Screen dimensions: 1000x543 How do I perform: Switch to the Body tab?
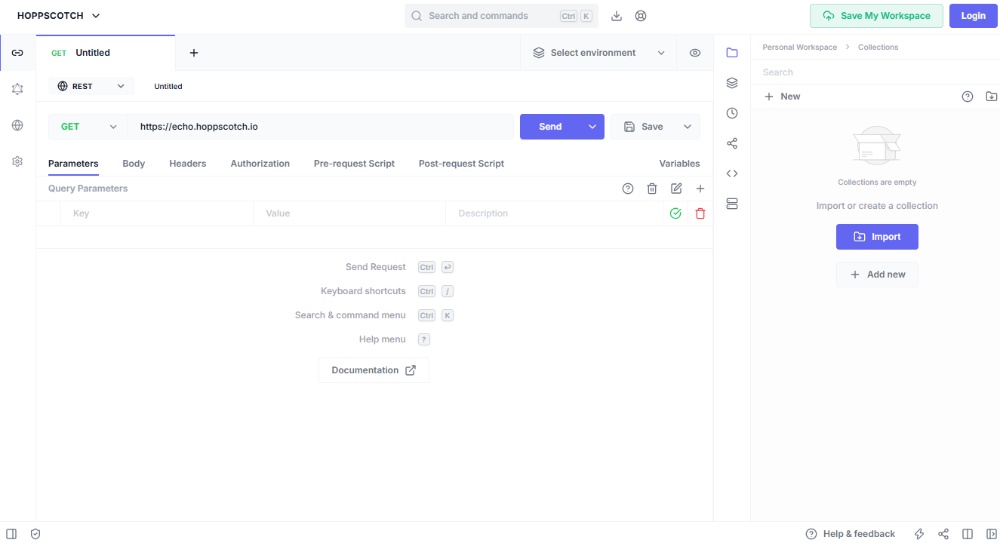click(133, 163)
